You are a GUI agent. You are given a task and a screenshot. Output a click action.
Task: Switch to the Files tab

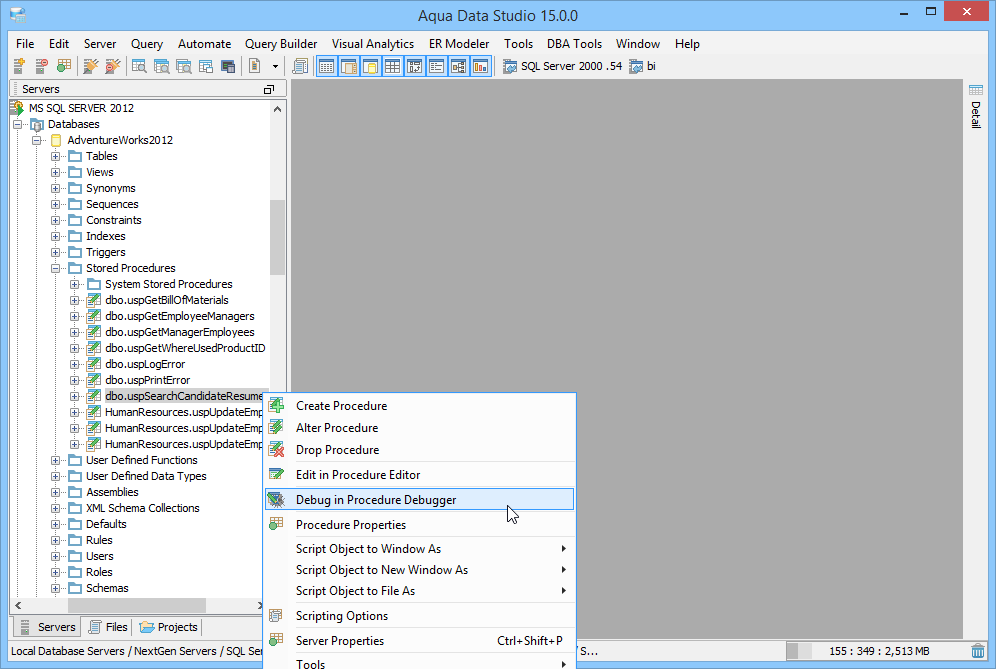108,627
